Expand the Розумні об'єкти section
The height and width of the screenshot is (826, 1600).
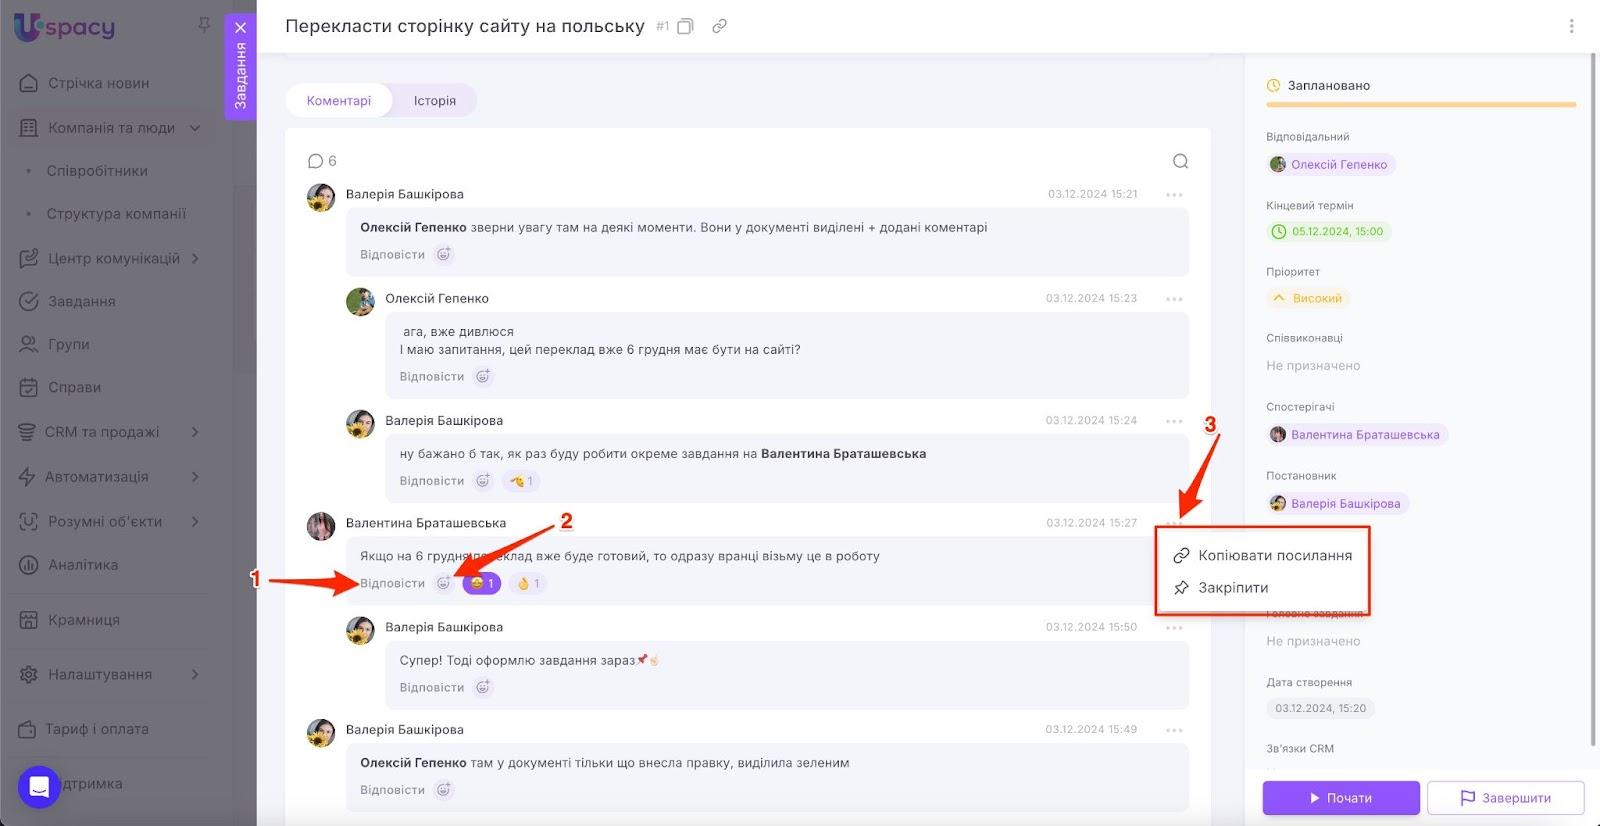[196, 521]
